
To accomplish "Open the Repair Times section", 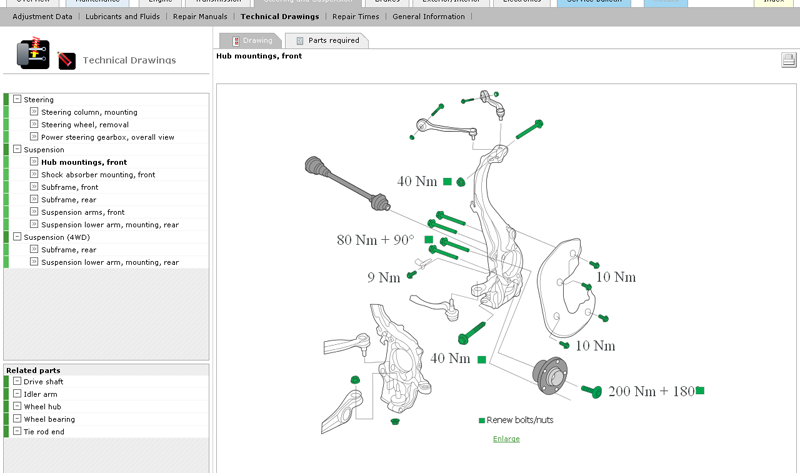I will (x=356, y=16).
